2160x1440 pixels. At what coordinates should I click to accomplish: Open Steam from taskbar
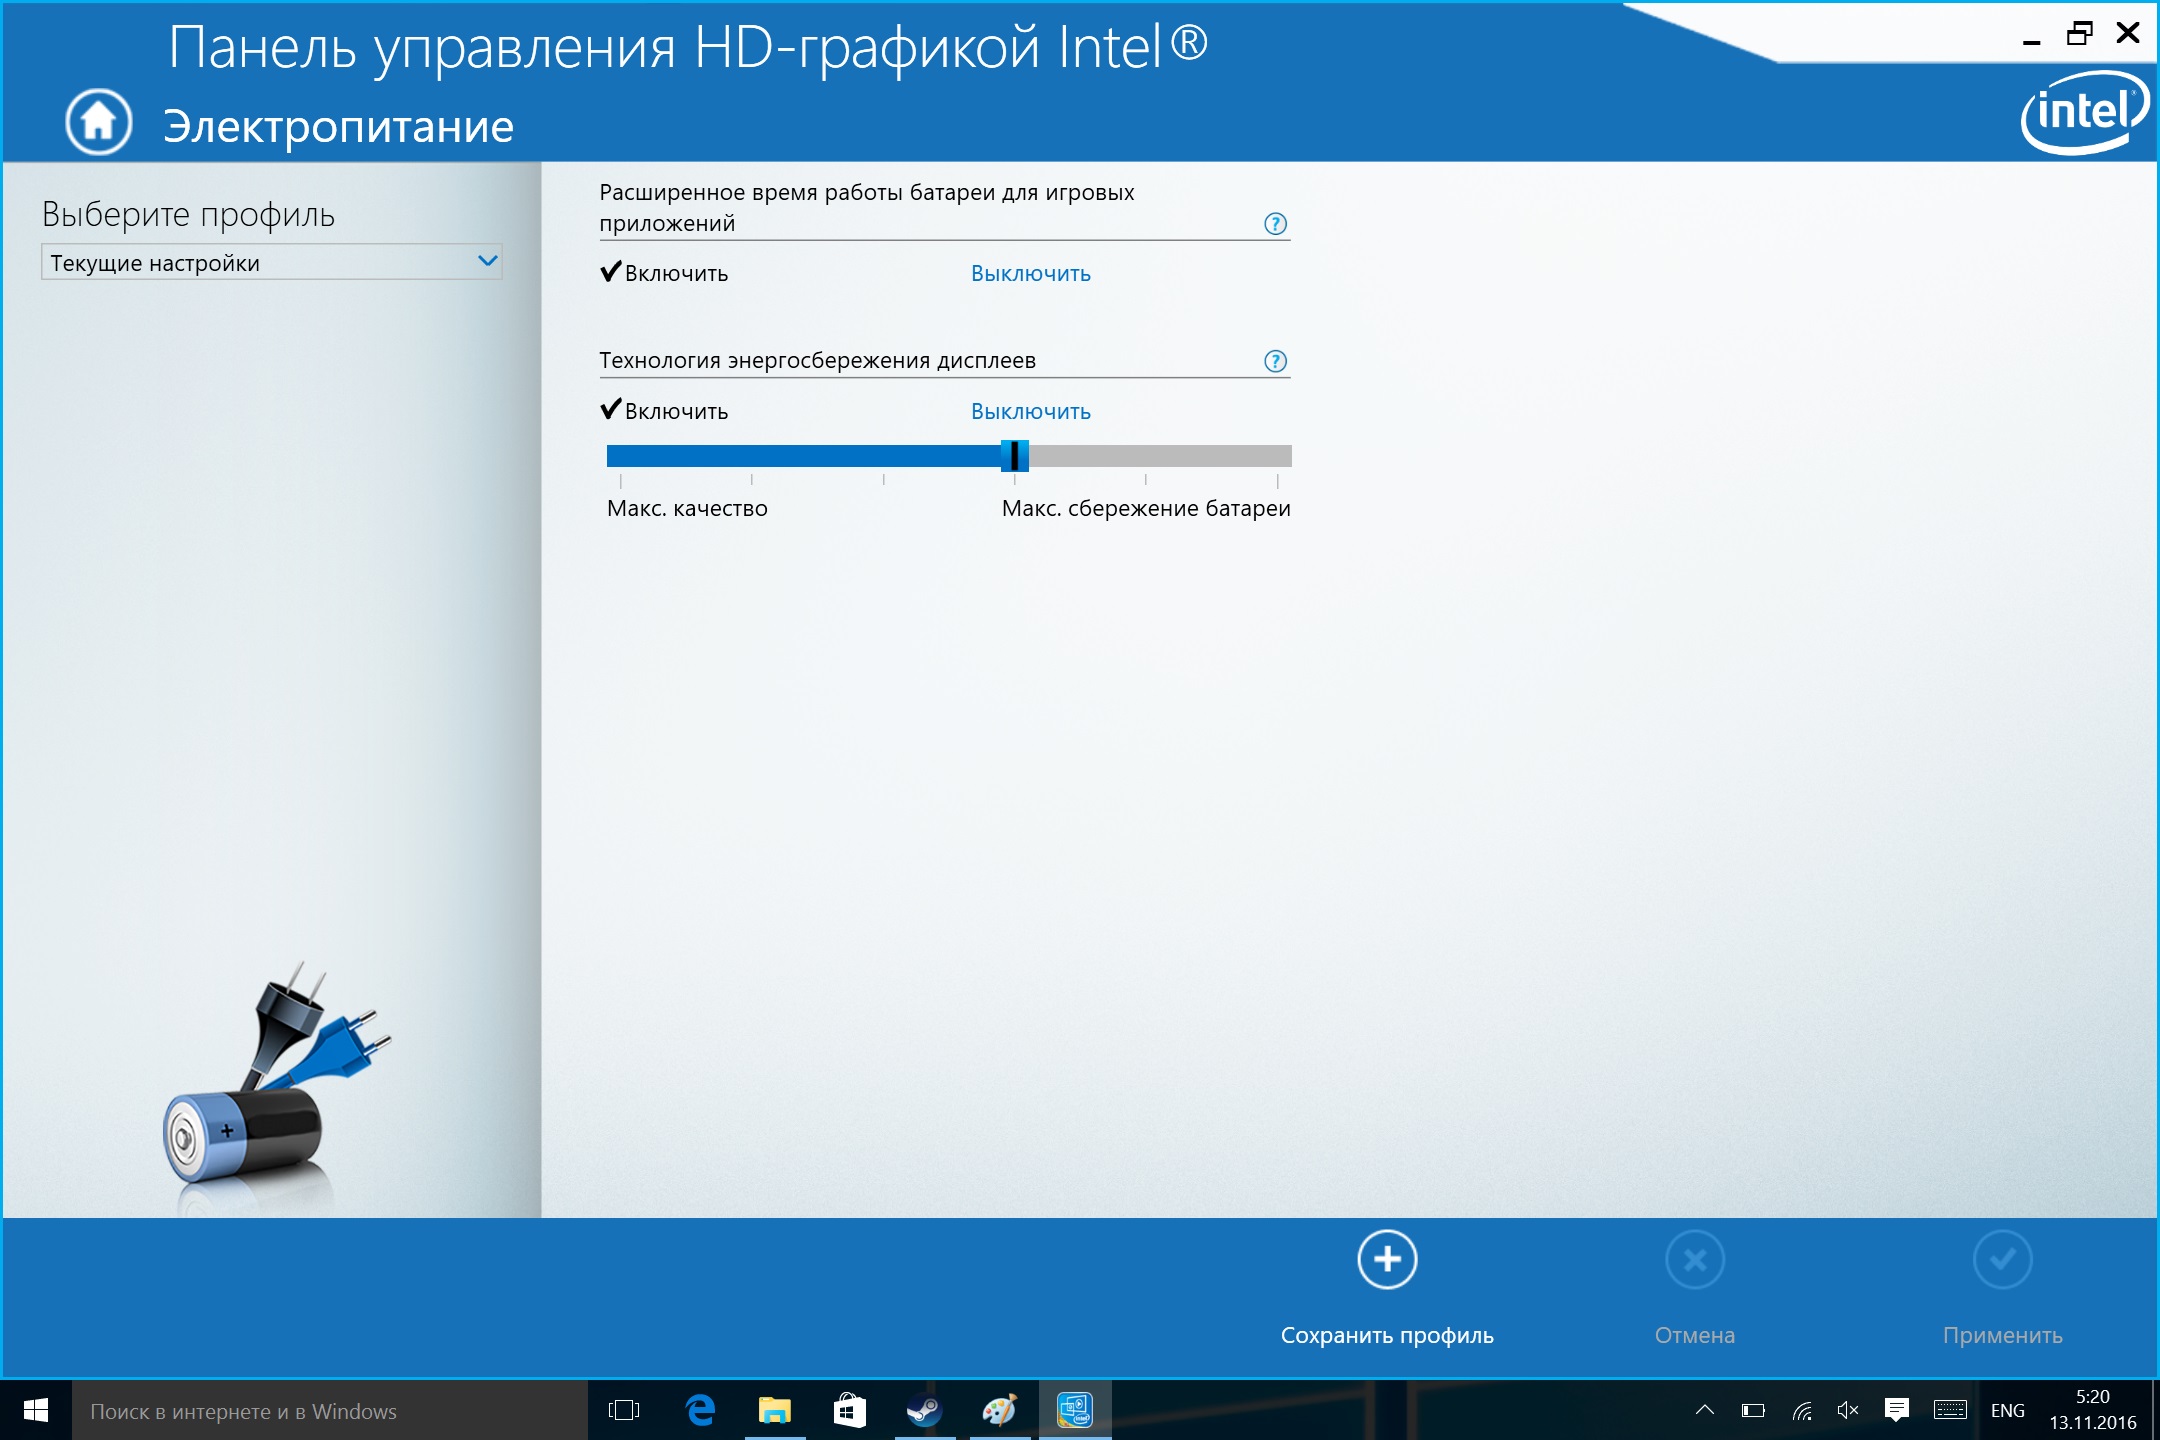point(924,1410)
